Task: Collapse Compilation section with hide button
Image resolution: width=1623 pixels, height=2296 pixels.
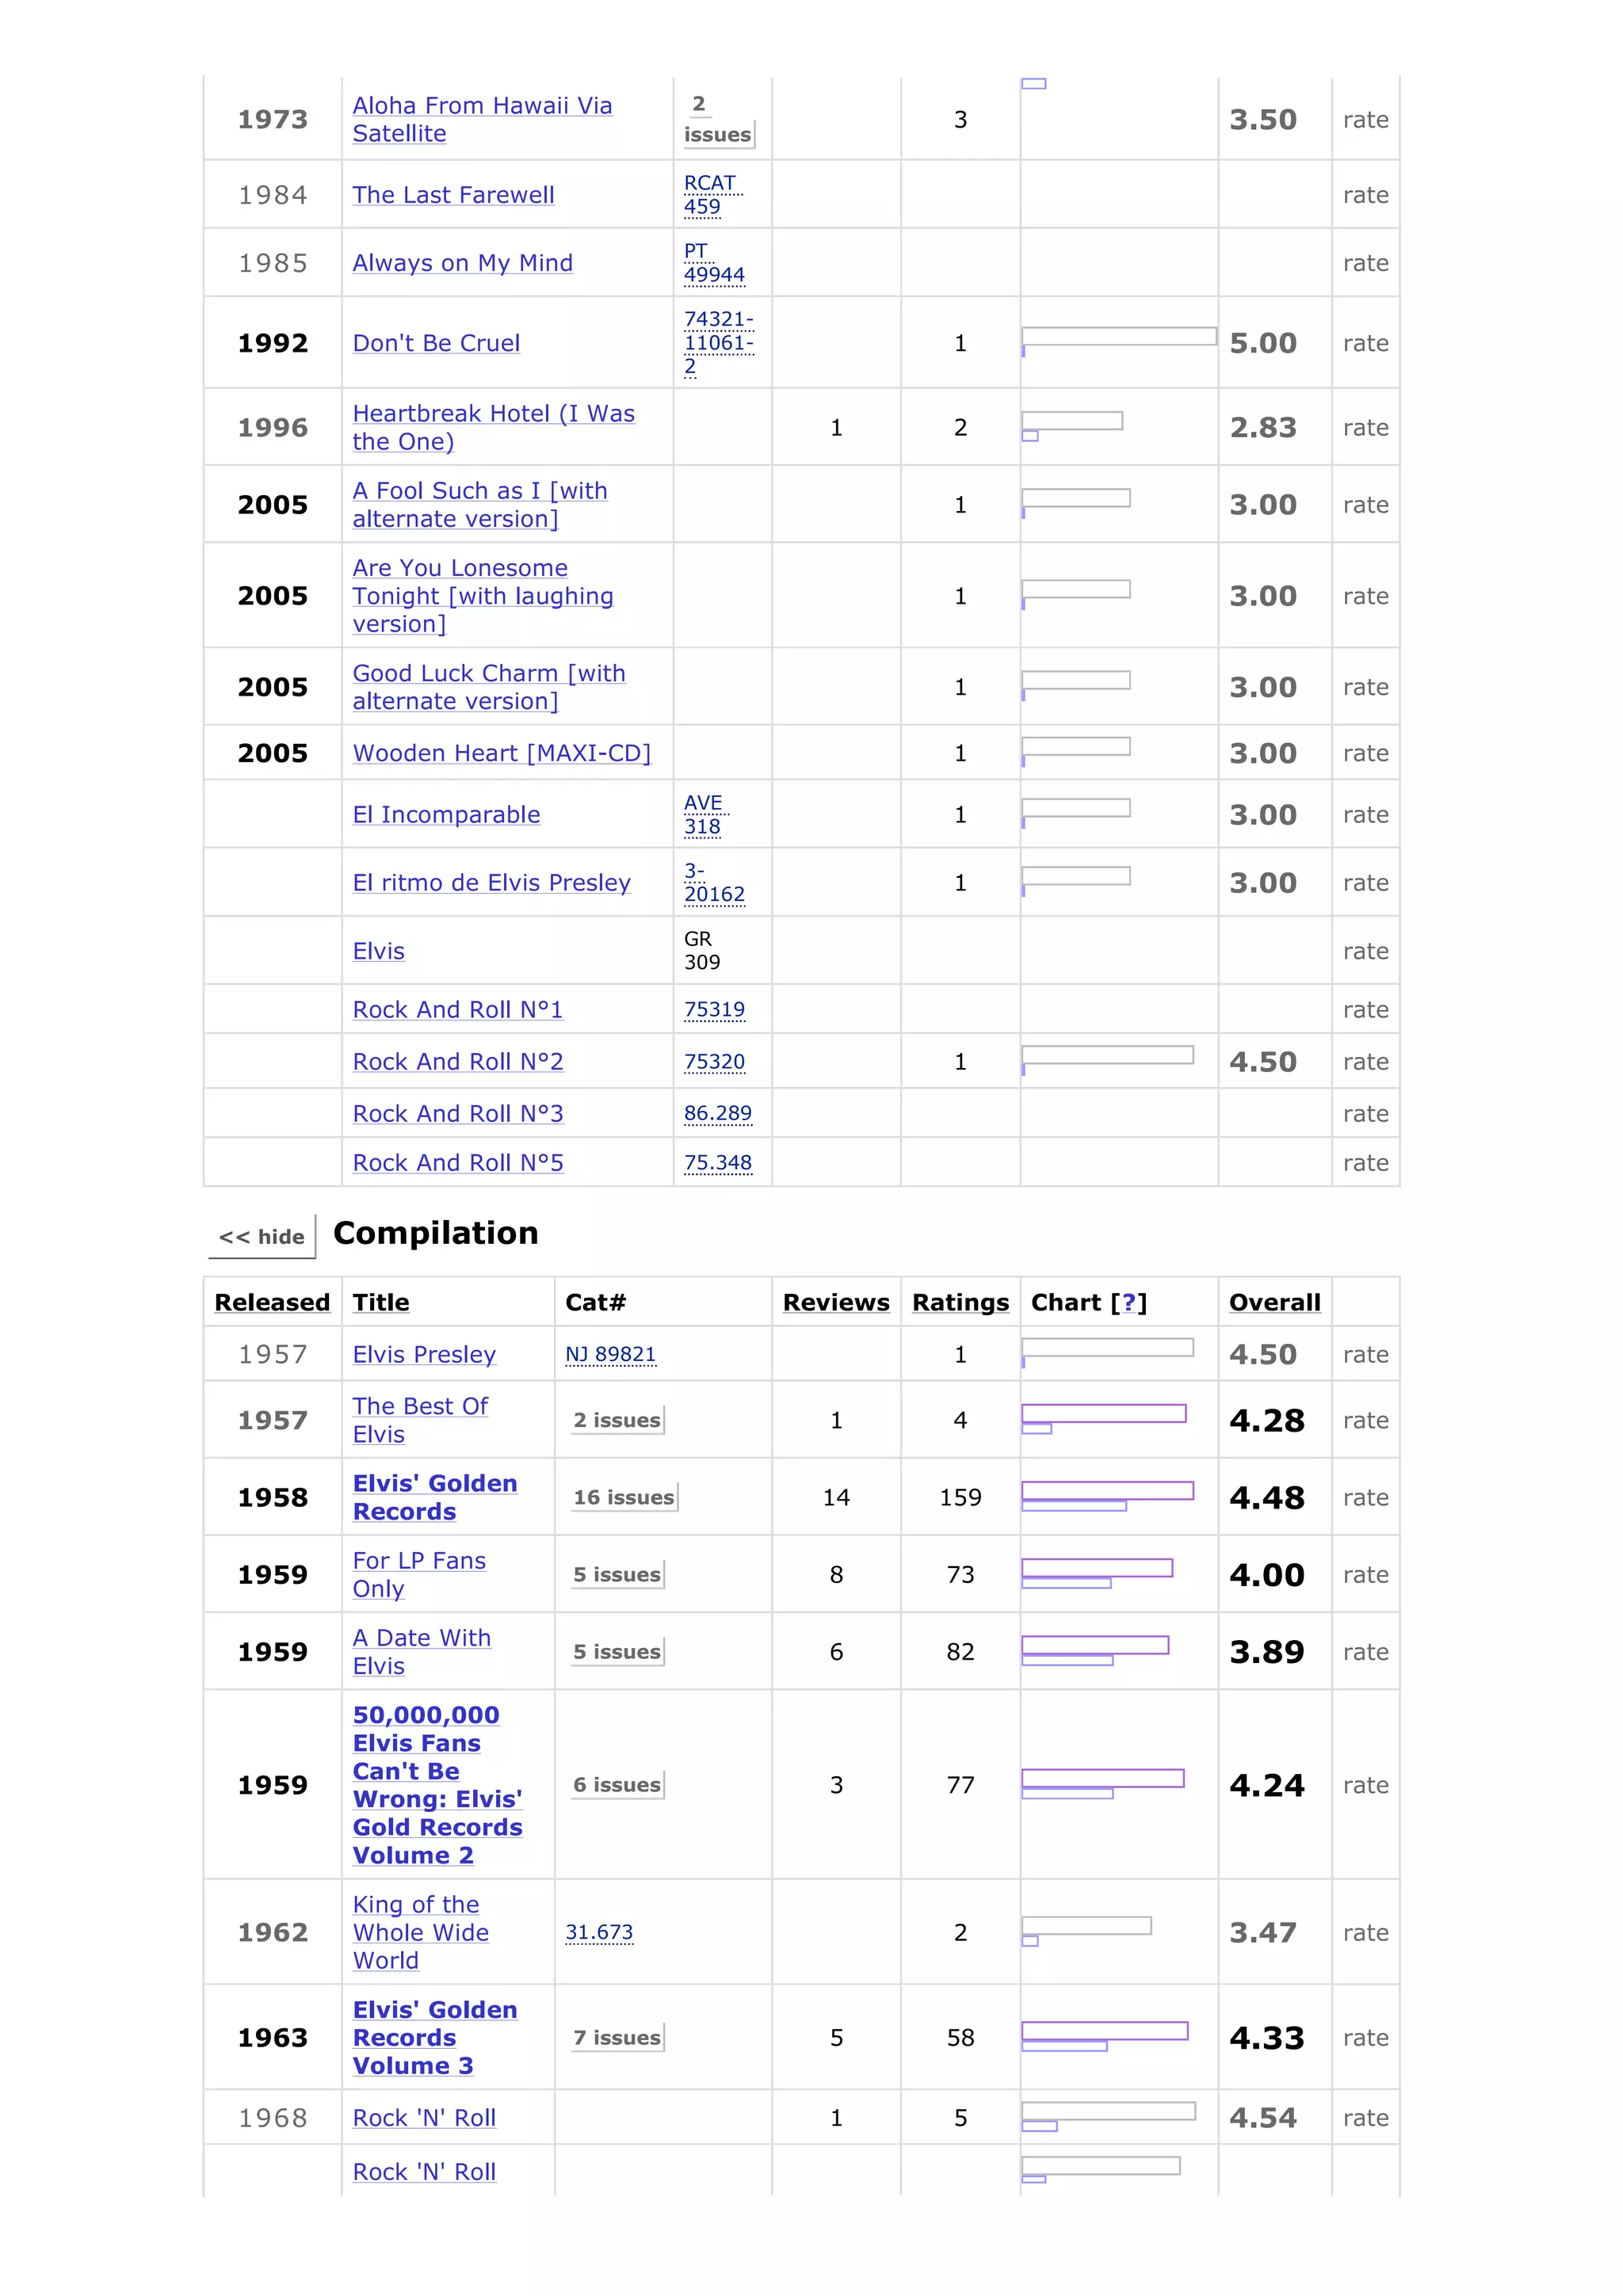Action: [x=262, y=1236]
